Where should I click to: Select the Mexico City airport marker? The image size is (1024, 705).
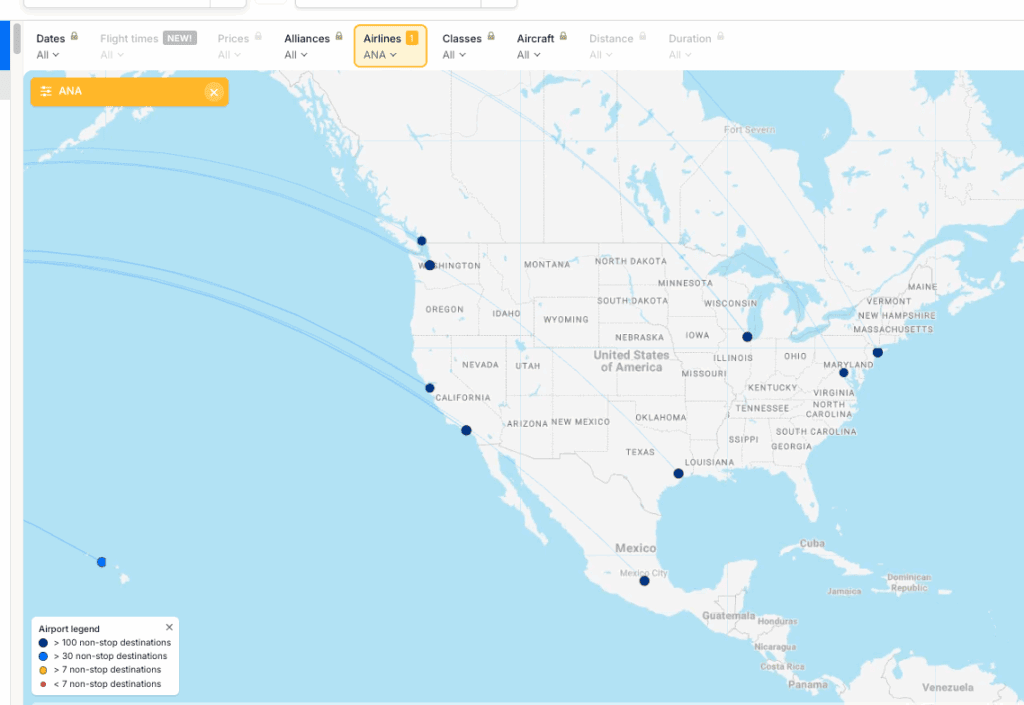pyautogui.click(x=644, y=581)
